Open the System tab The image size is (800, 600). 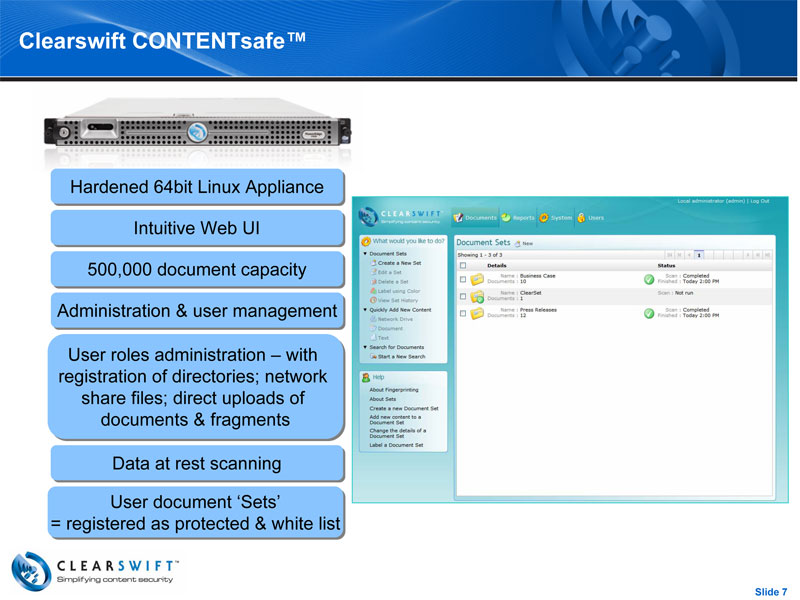[556, 218]
